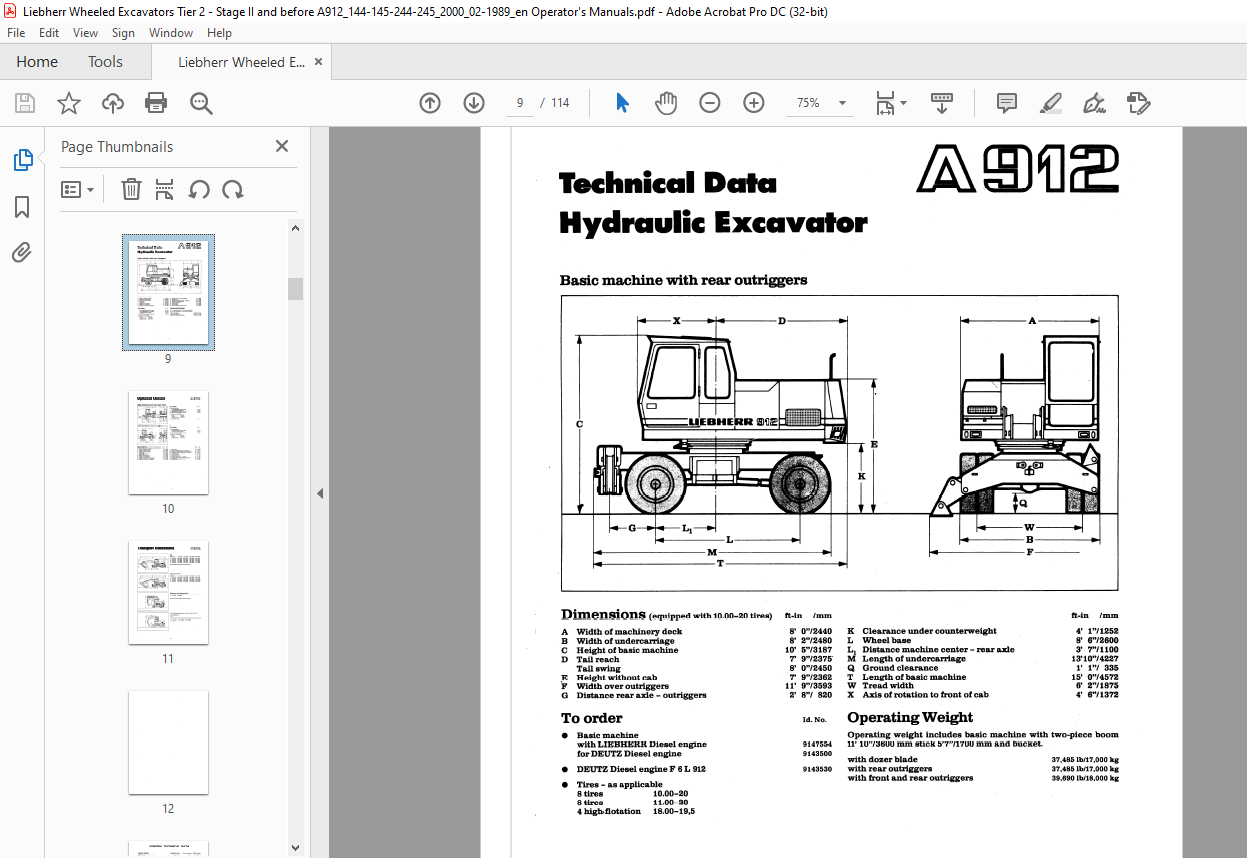Activate the Hand pan tool

(666, 103)
